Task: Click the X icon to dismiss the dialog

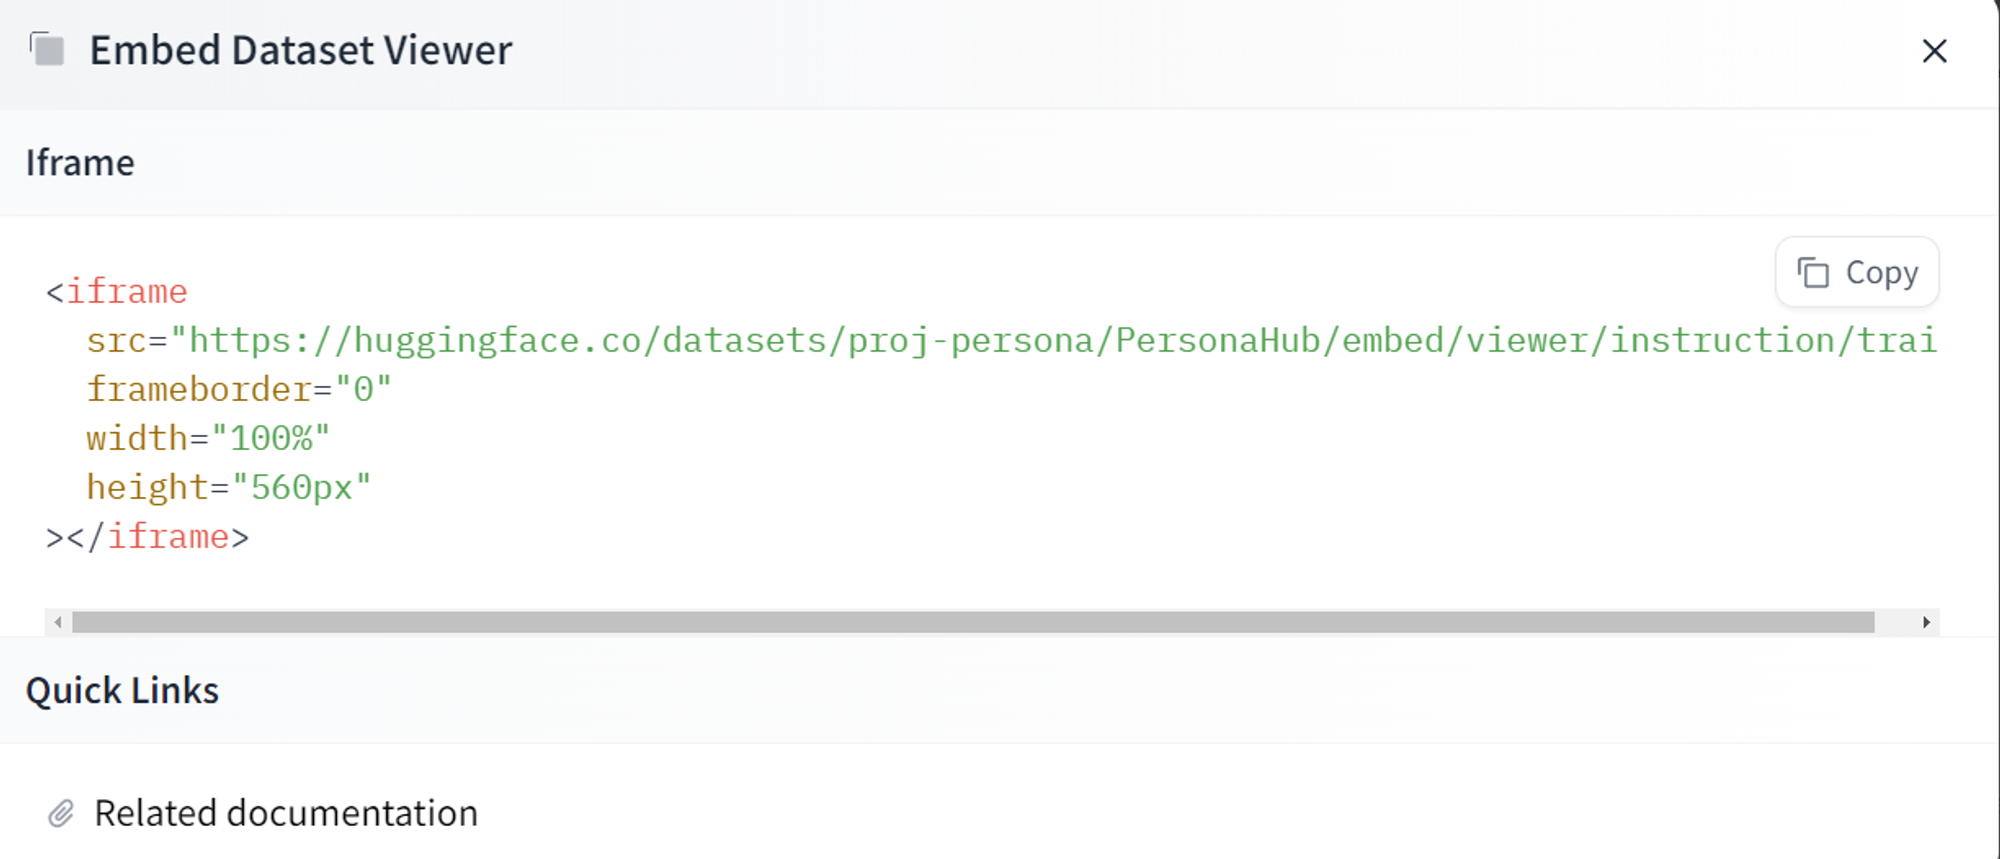Action: pos(1936,50)
